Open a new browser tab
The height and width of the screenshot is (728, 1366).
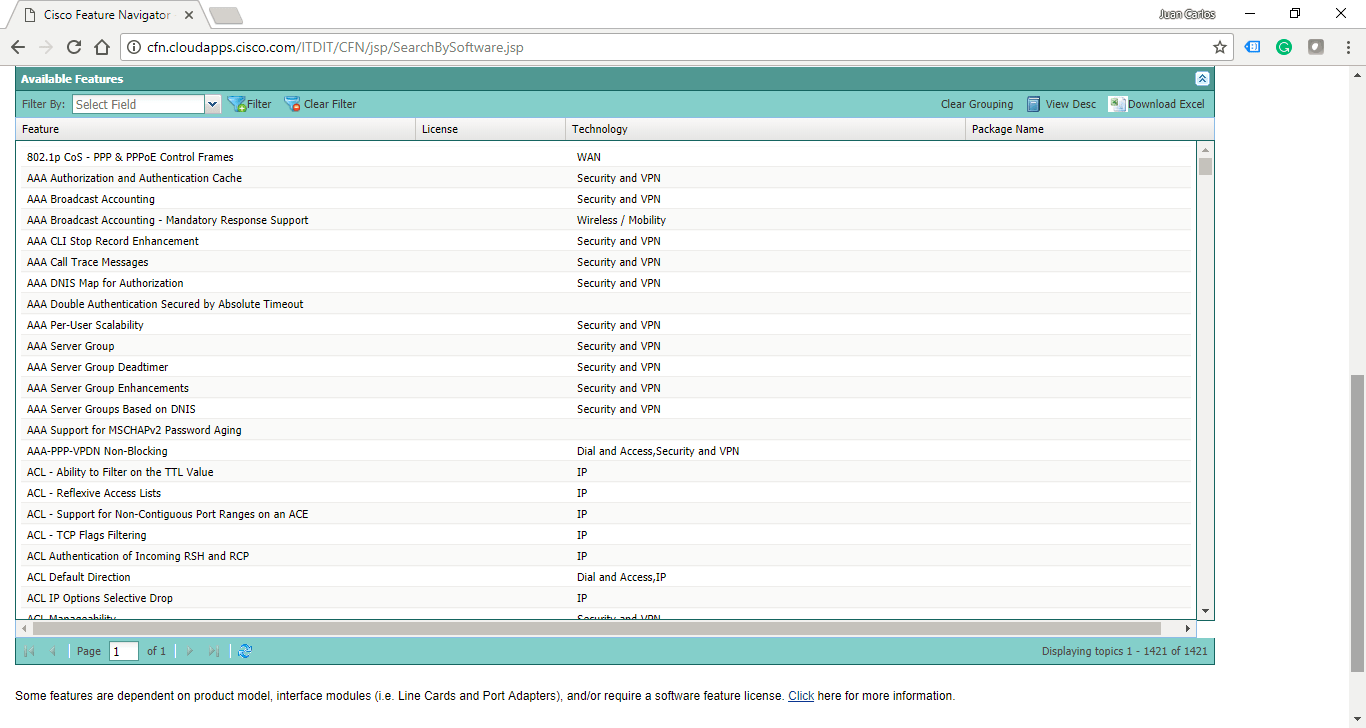(225, 15)
